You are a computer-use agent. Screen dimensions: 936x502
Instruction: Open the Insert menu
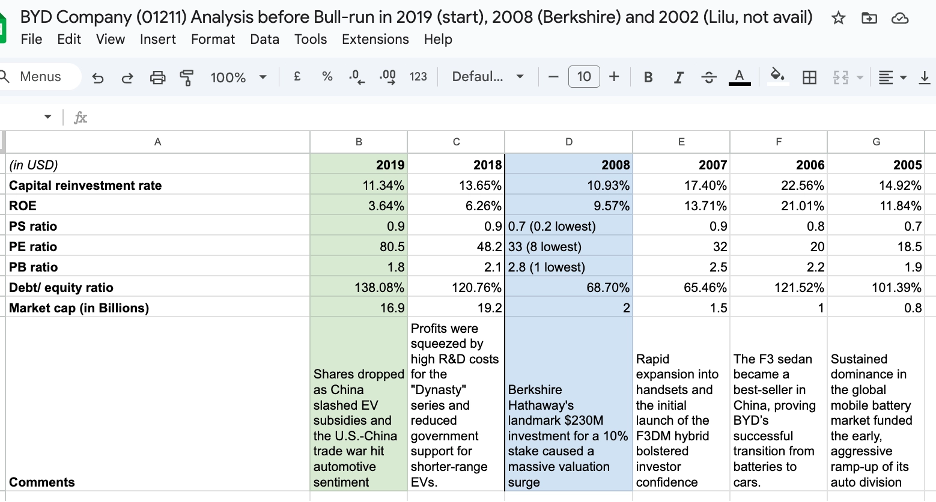(x=158, y=39)
